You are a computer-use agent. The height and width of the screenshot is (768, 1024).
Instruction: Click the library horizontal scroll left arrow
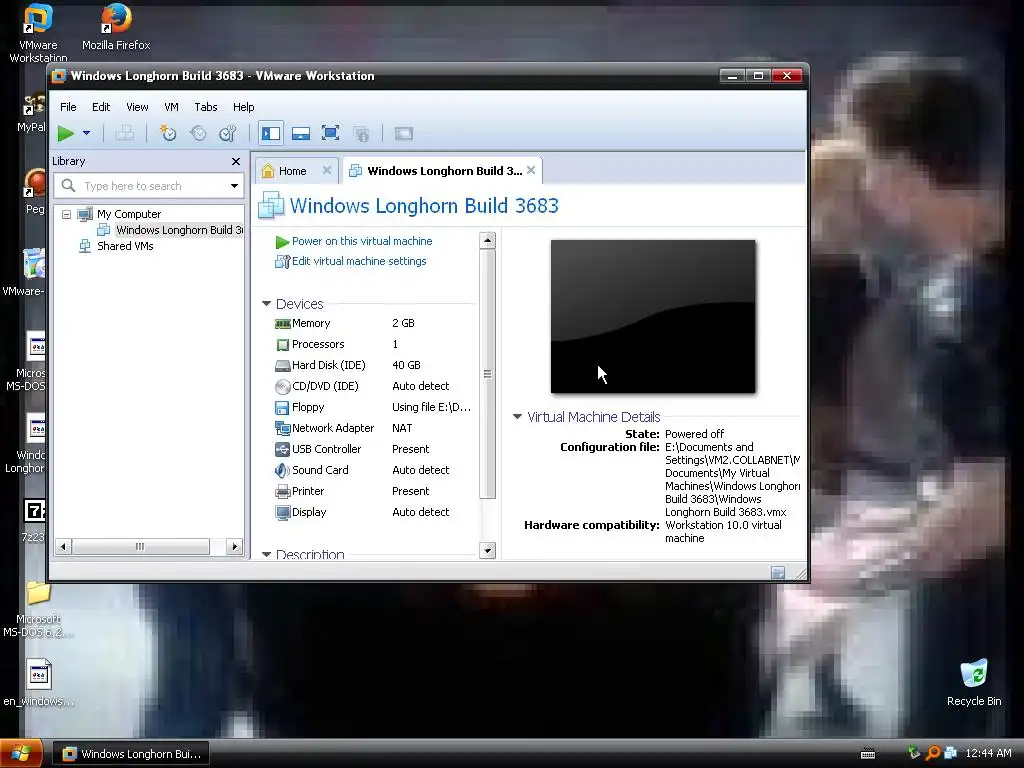pyautogui.click(x=63, y=547)
